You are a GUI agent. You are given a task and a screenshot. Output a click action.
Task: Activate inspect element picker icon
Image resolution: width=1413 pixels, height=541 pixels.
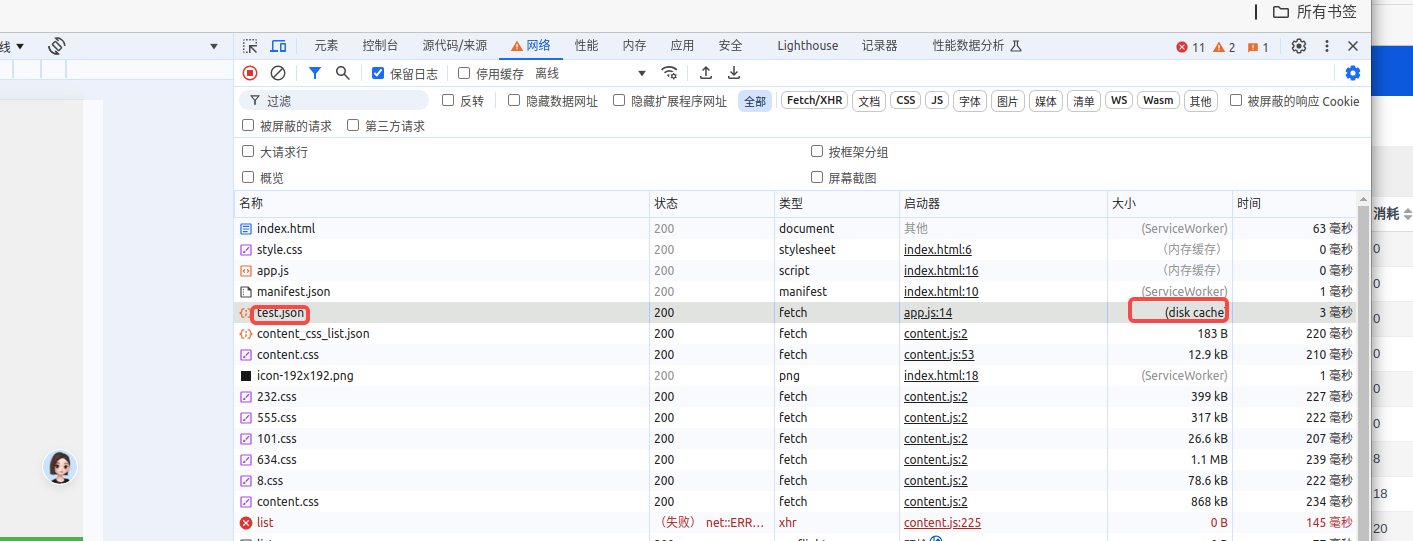(x=251, y=46)
